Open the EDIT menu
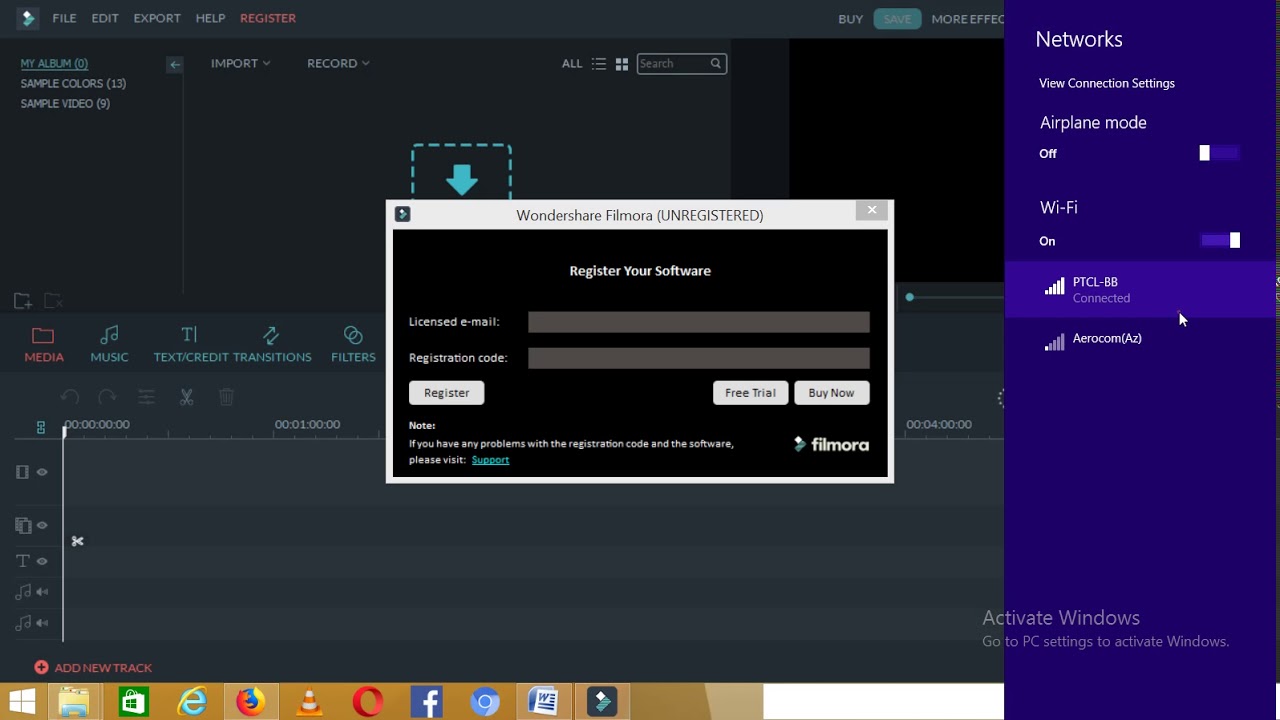 105,18
